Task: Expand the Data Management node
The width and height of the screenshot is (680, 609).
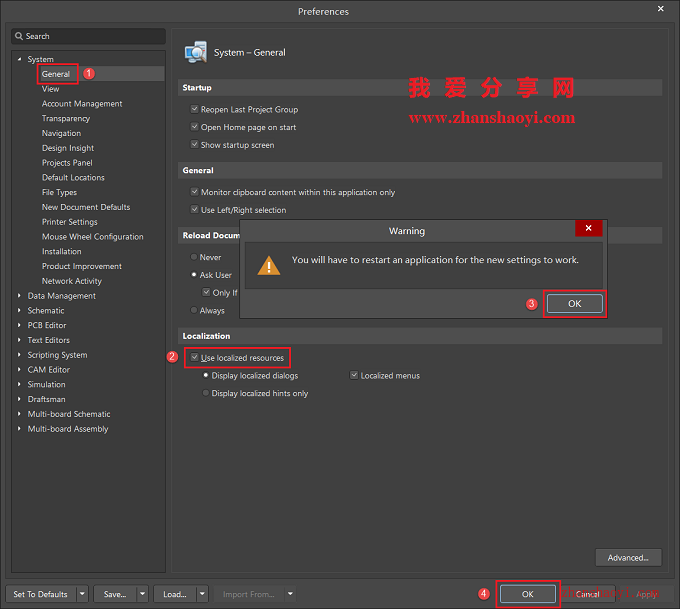Action: tap(19, 295)
